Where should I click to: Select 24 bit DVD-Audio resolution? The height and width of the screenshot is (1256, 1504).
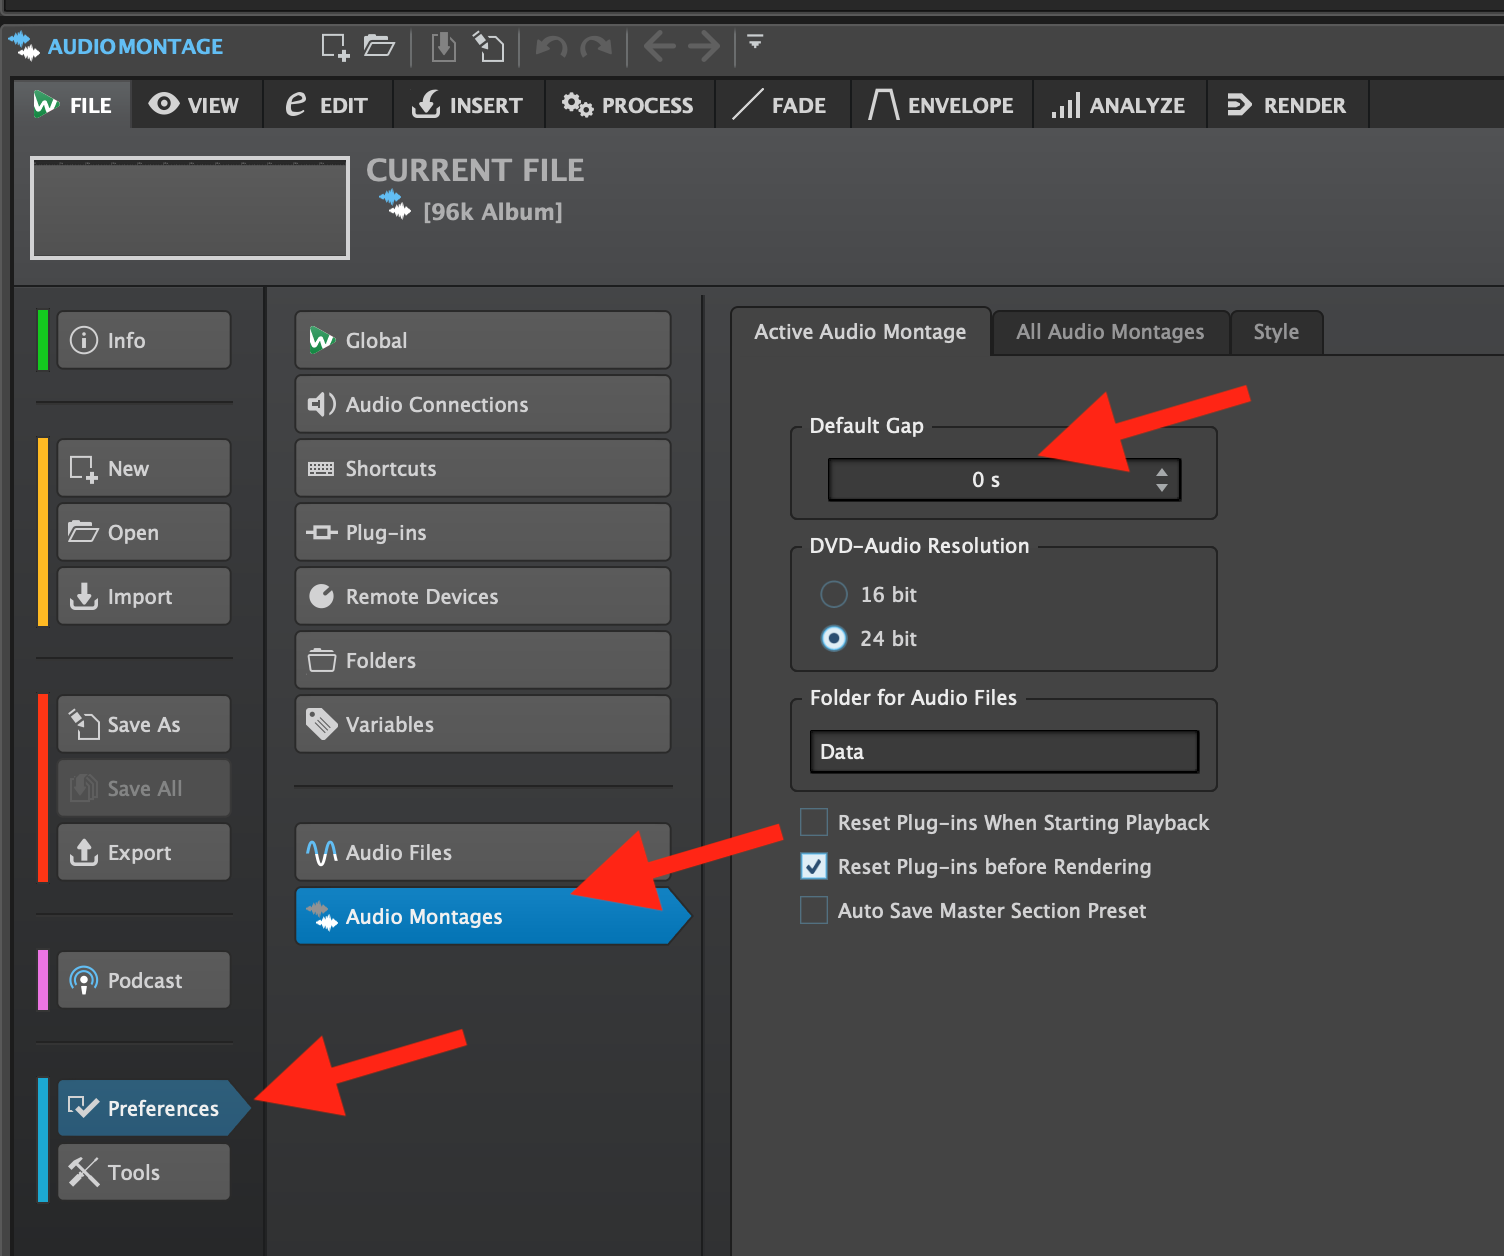click(x=834, y=638)
